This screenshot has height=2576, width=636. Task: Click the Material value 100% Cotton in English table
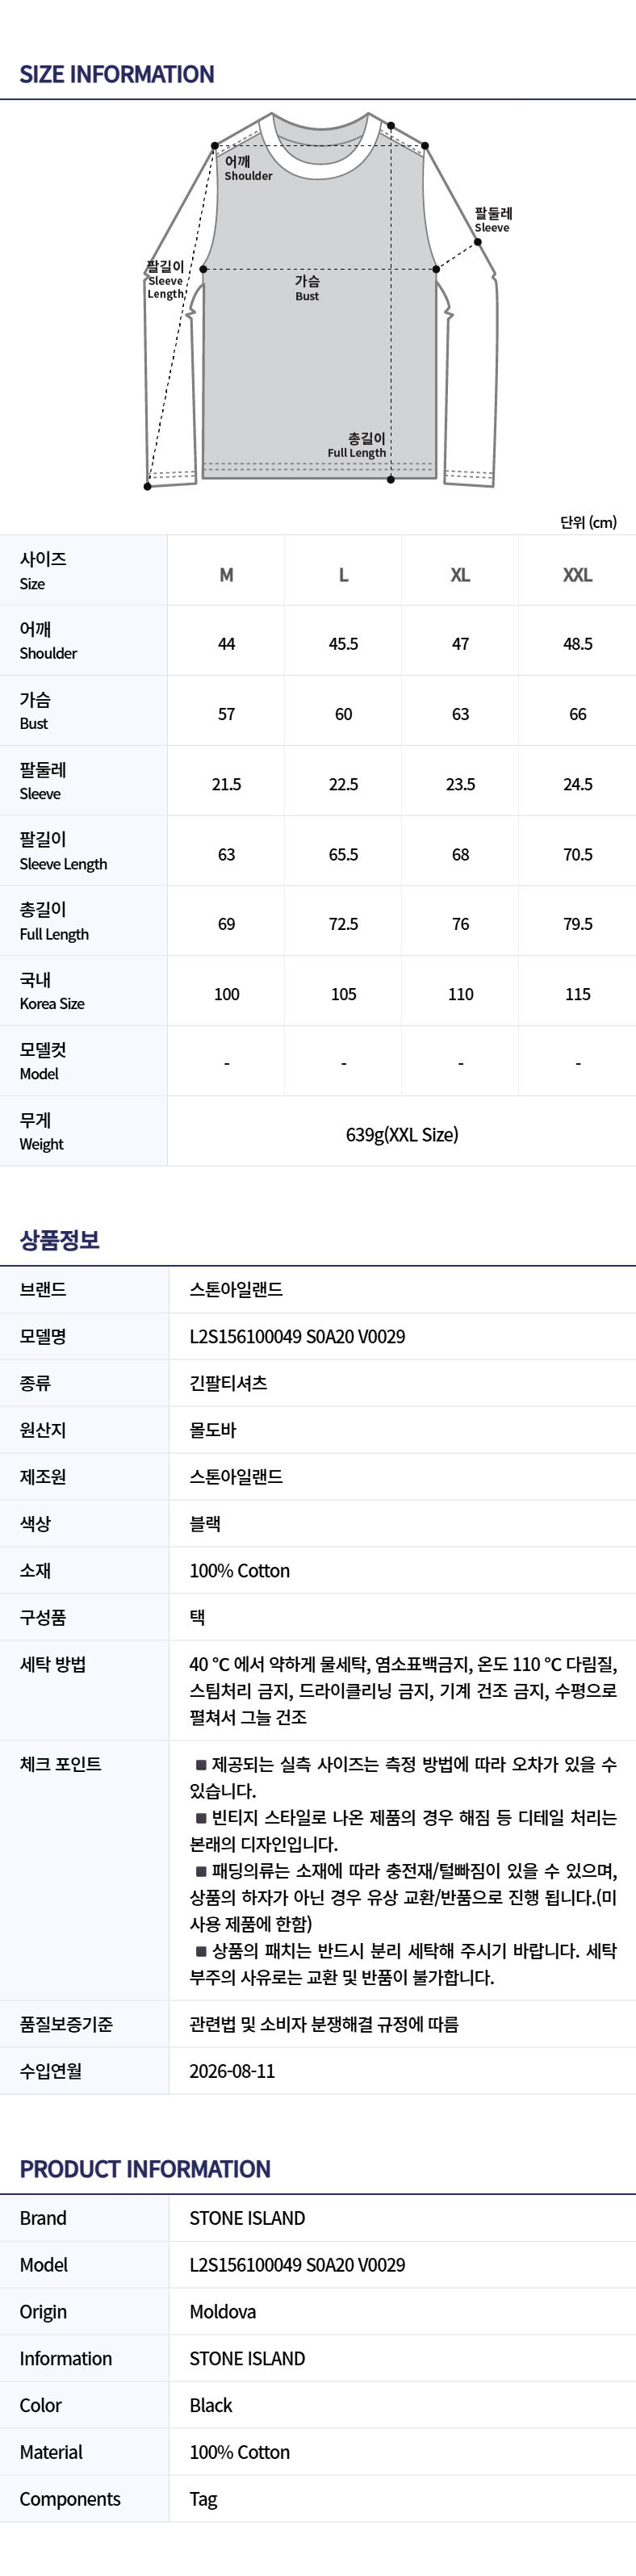pos(240,2452)
